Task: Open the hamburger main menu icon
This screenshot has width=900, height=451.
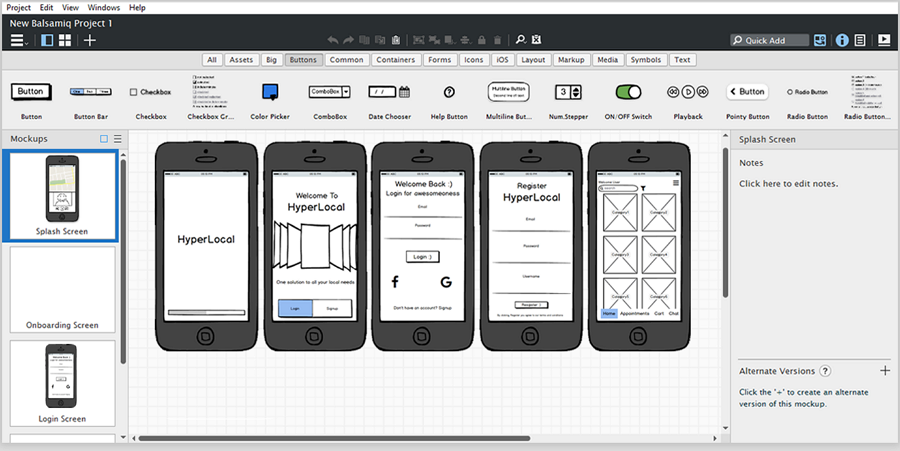Action: pos(18,40)
